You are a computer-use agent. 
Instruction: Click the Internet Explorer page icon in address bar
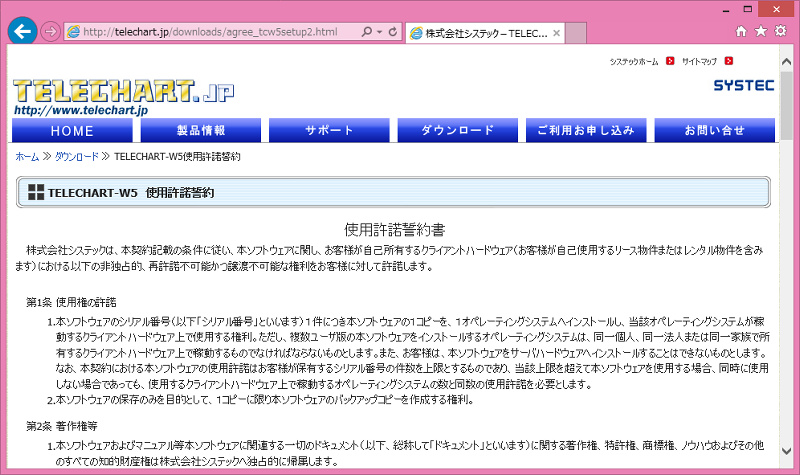[74, 32]
